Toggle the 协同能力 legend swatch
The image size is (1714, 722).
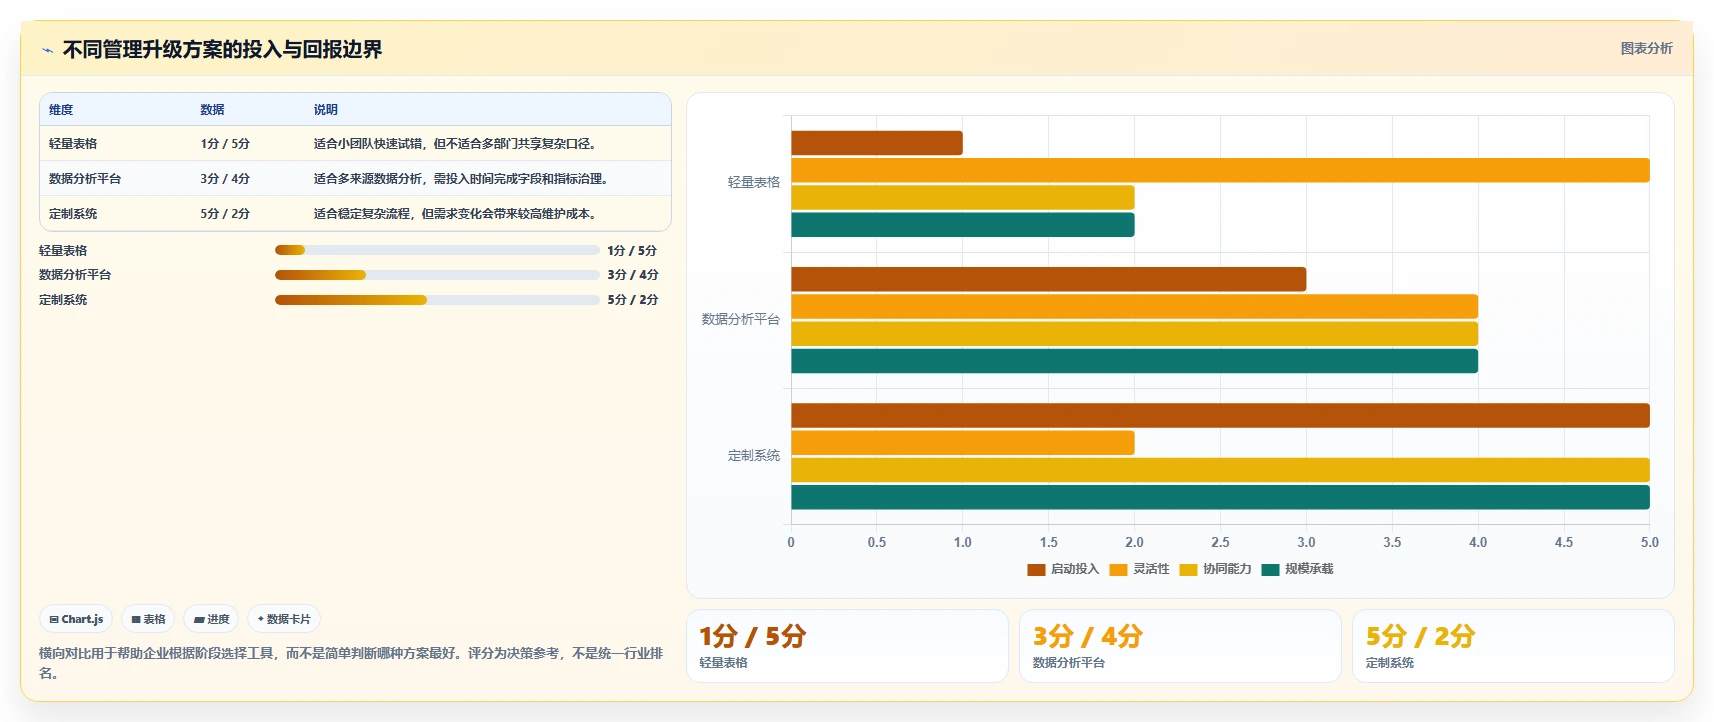(x=1188, y=569)
